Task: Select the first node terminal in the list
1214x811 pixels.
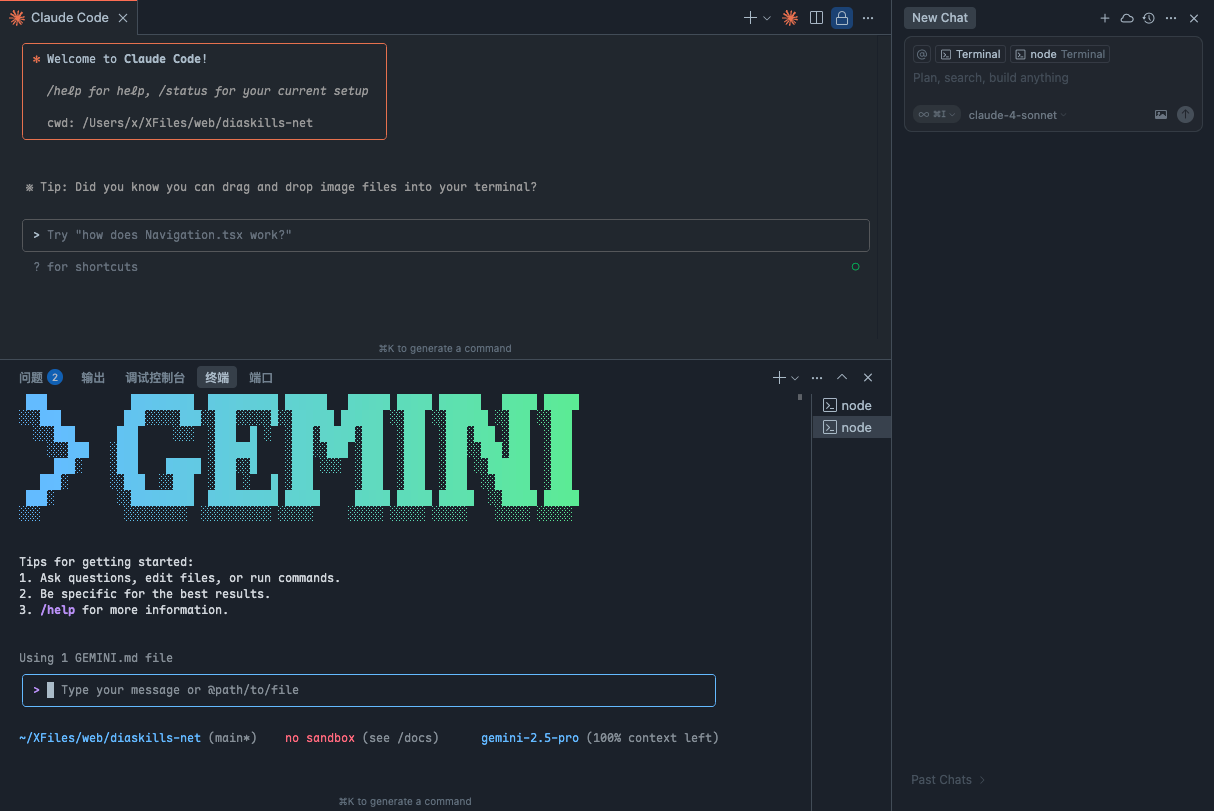Action: click(x=851, y=405)
